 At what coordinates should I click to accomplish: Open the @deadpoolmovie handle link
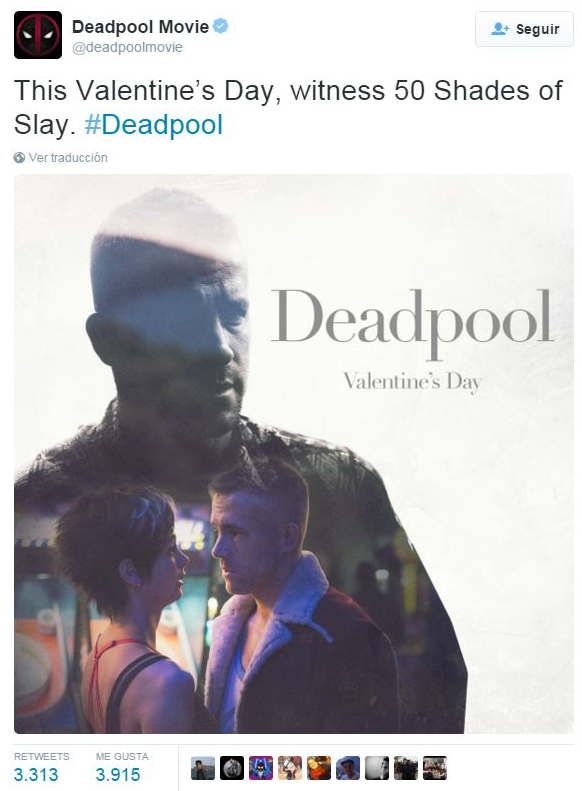point(127,47)
